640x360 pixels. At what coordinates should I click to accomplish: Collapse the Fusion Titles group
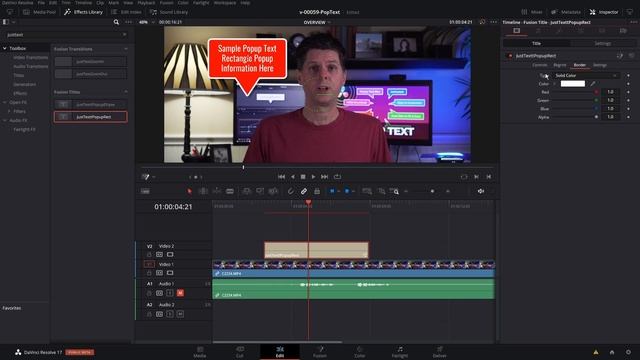coord(126,92)
